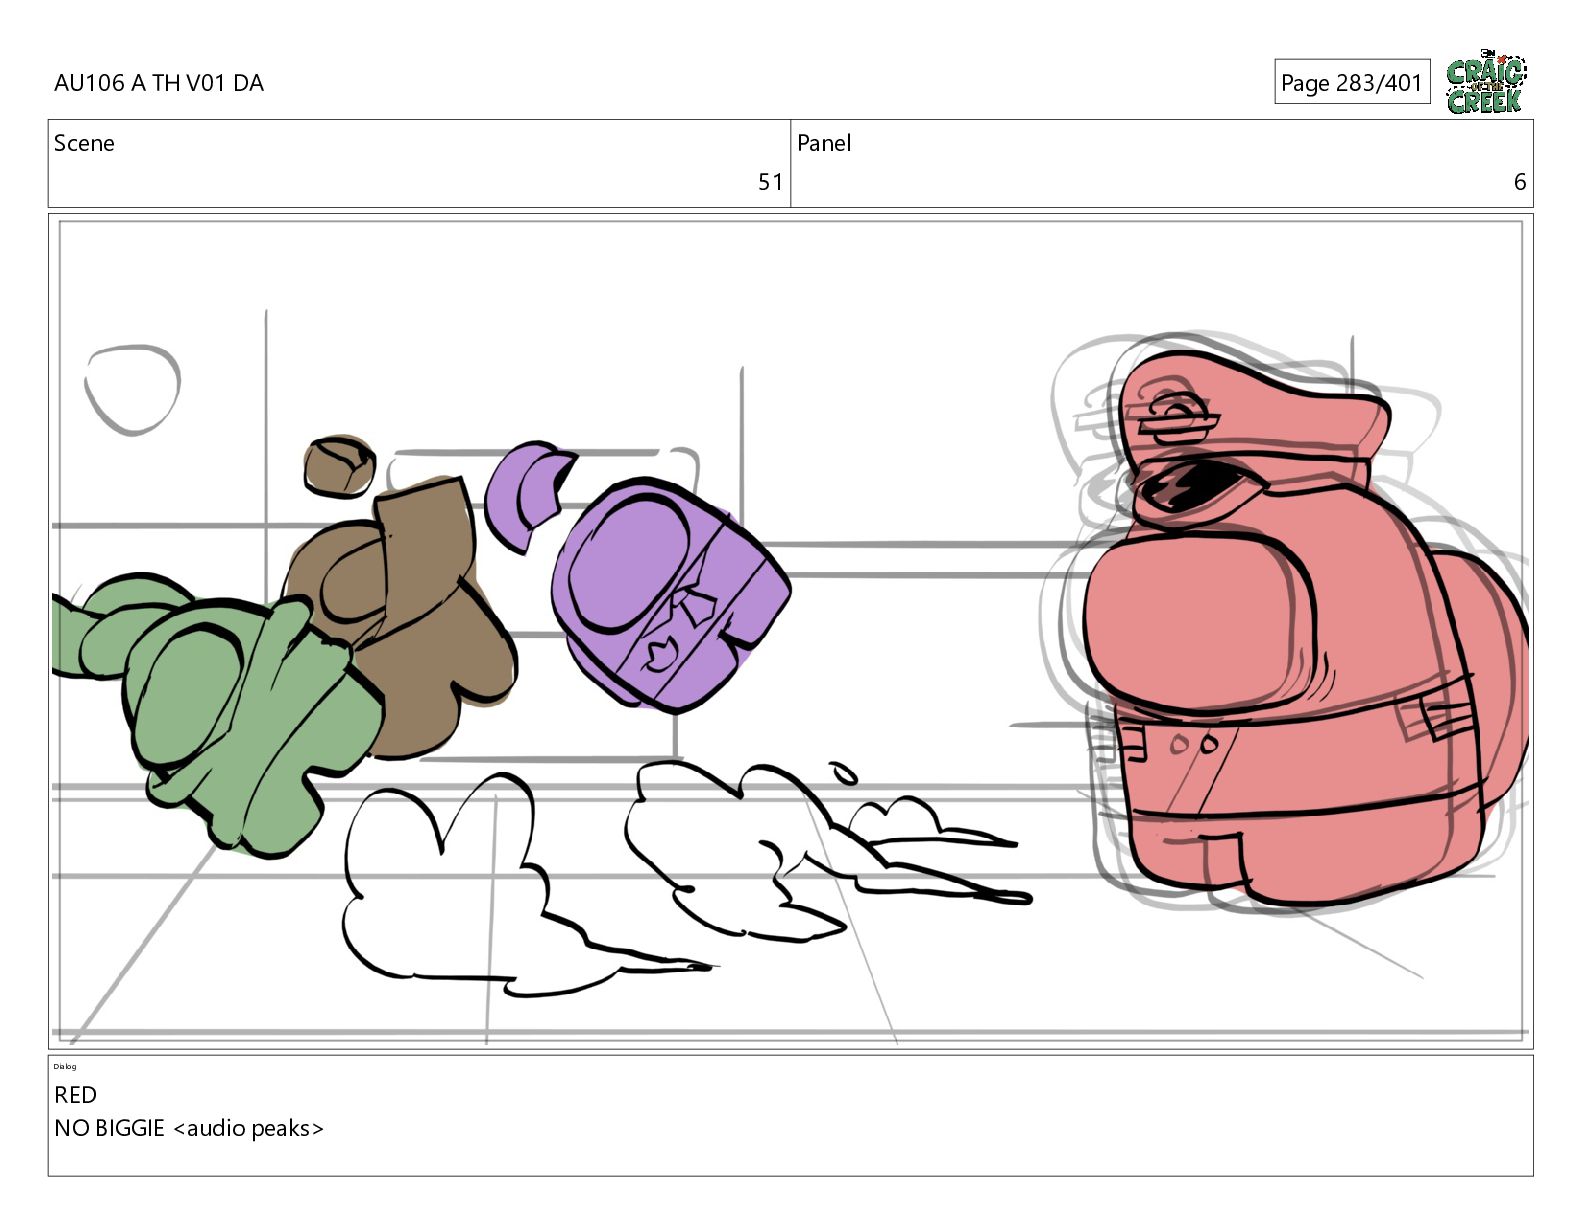The height and width of the screenshot is (1224, 1584).
Task: Click the 'Scene' label
Action: tap(84, 143)
